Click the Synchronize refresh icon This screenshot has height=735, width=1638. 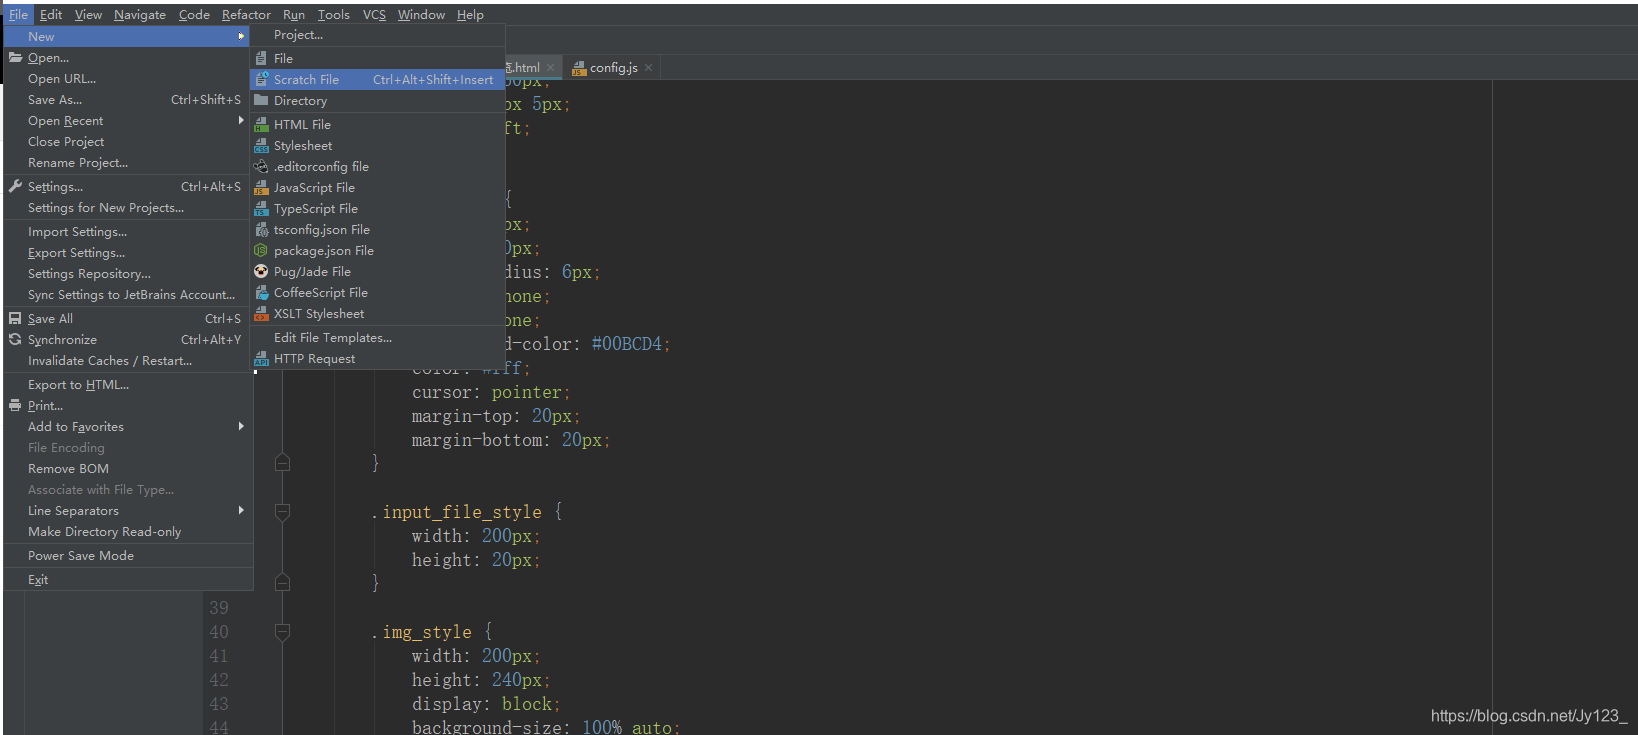tap(15, 339)
